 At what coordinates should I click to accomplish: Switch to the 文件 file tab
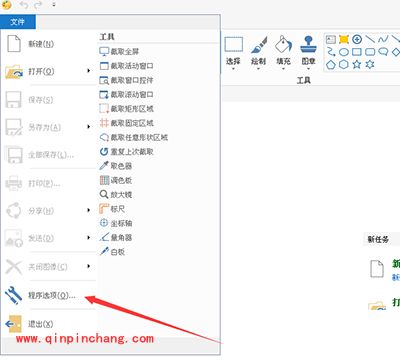(x=18, y=22)
